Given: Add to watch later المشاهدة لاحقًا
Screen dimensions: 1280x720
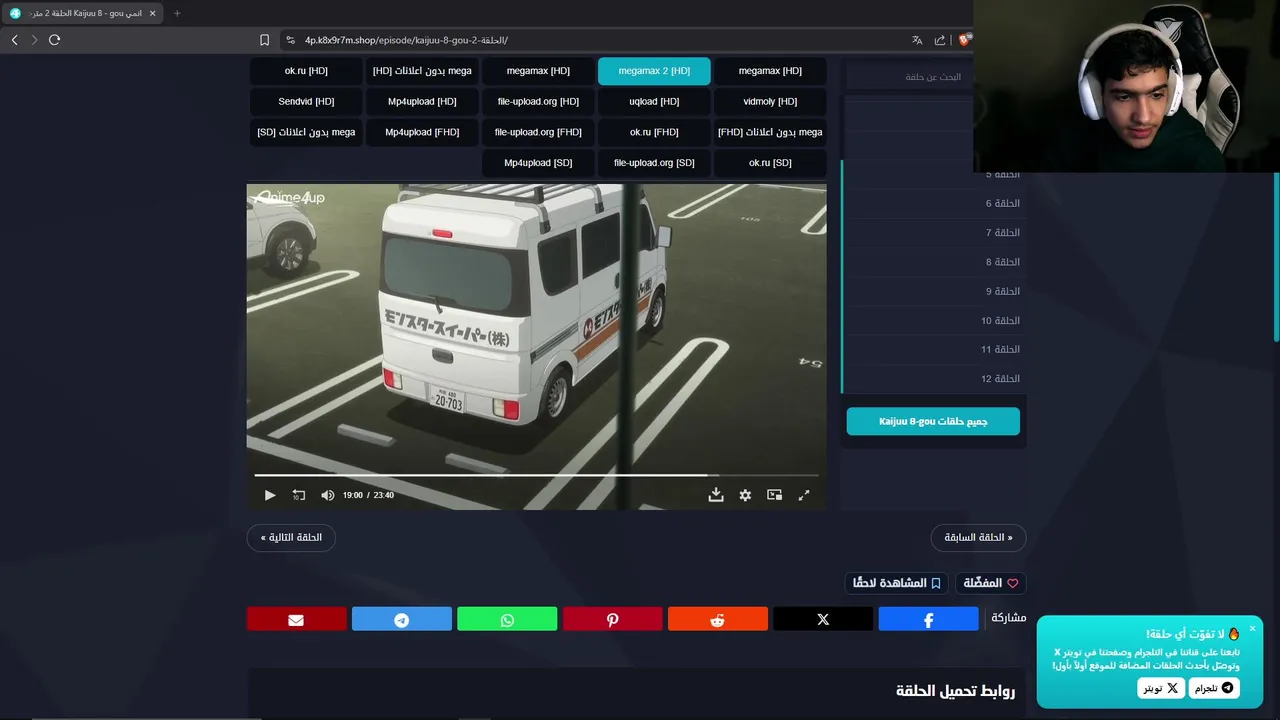Looking at the screenshot, I should click(x=896, y=583).
